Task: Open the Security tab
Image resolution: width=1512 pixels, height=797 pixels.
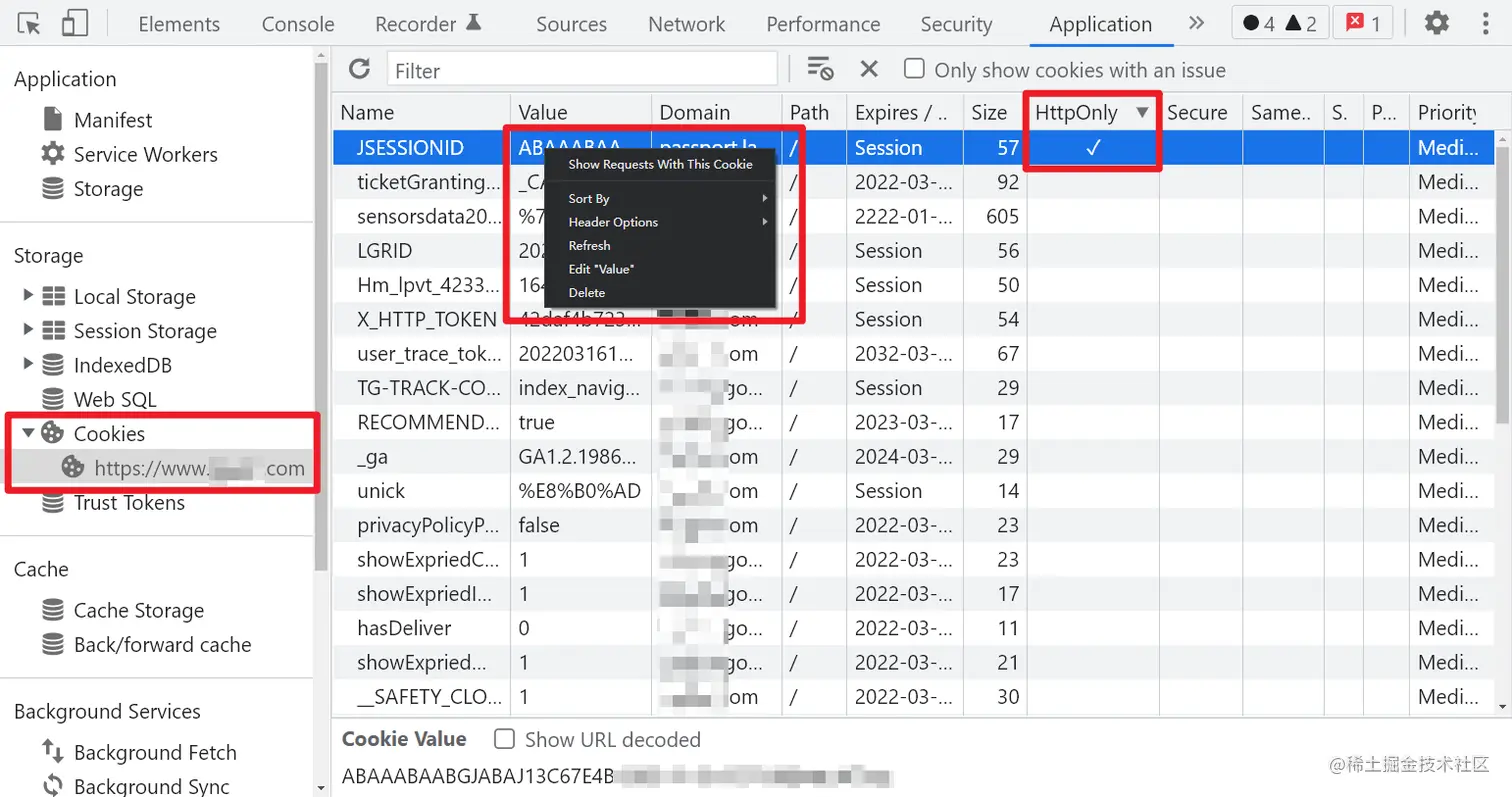Action: 956,24
